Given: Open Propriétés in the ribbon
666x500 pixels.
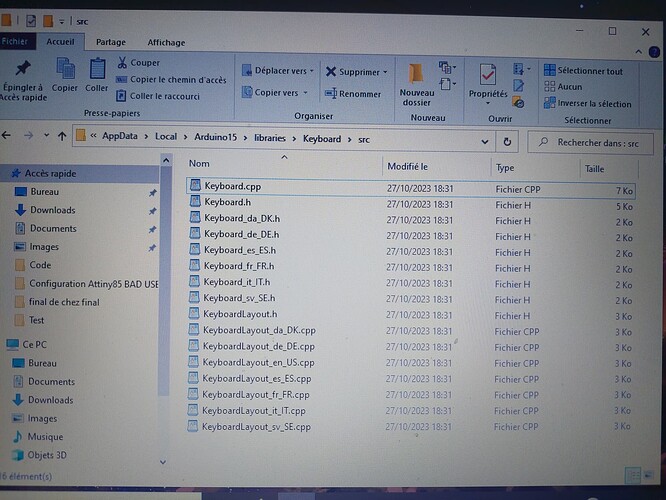Looking at the screenshot, I should (488, 80).
